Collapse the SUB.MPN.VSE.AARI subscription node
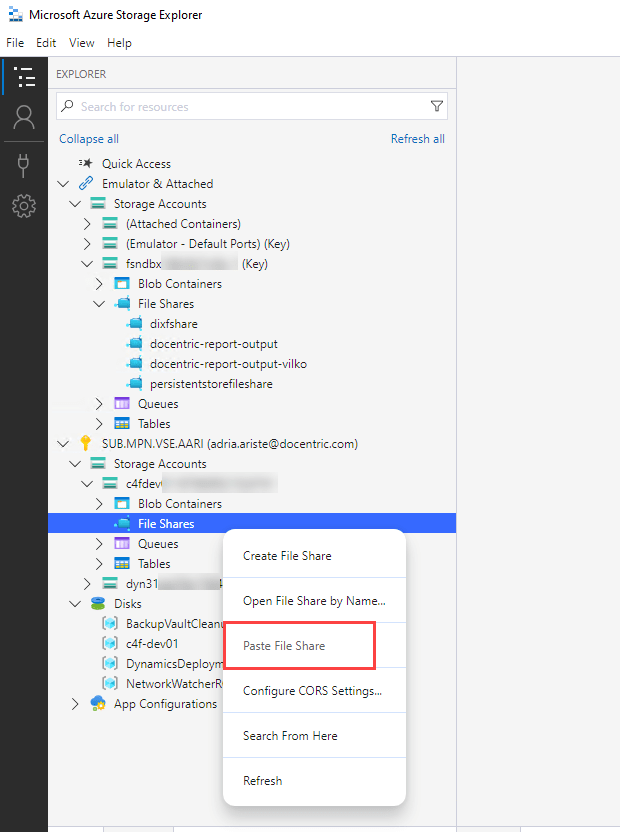This screenshot has height=832, width=620. (x=63, y=443)
